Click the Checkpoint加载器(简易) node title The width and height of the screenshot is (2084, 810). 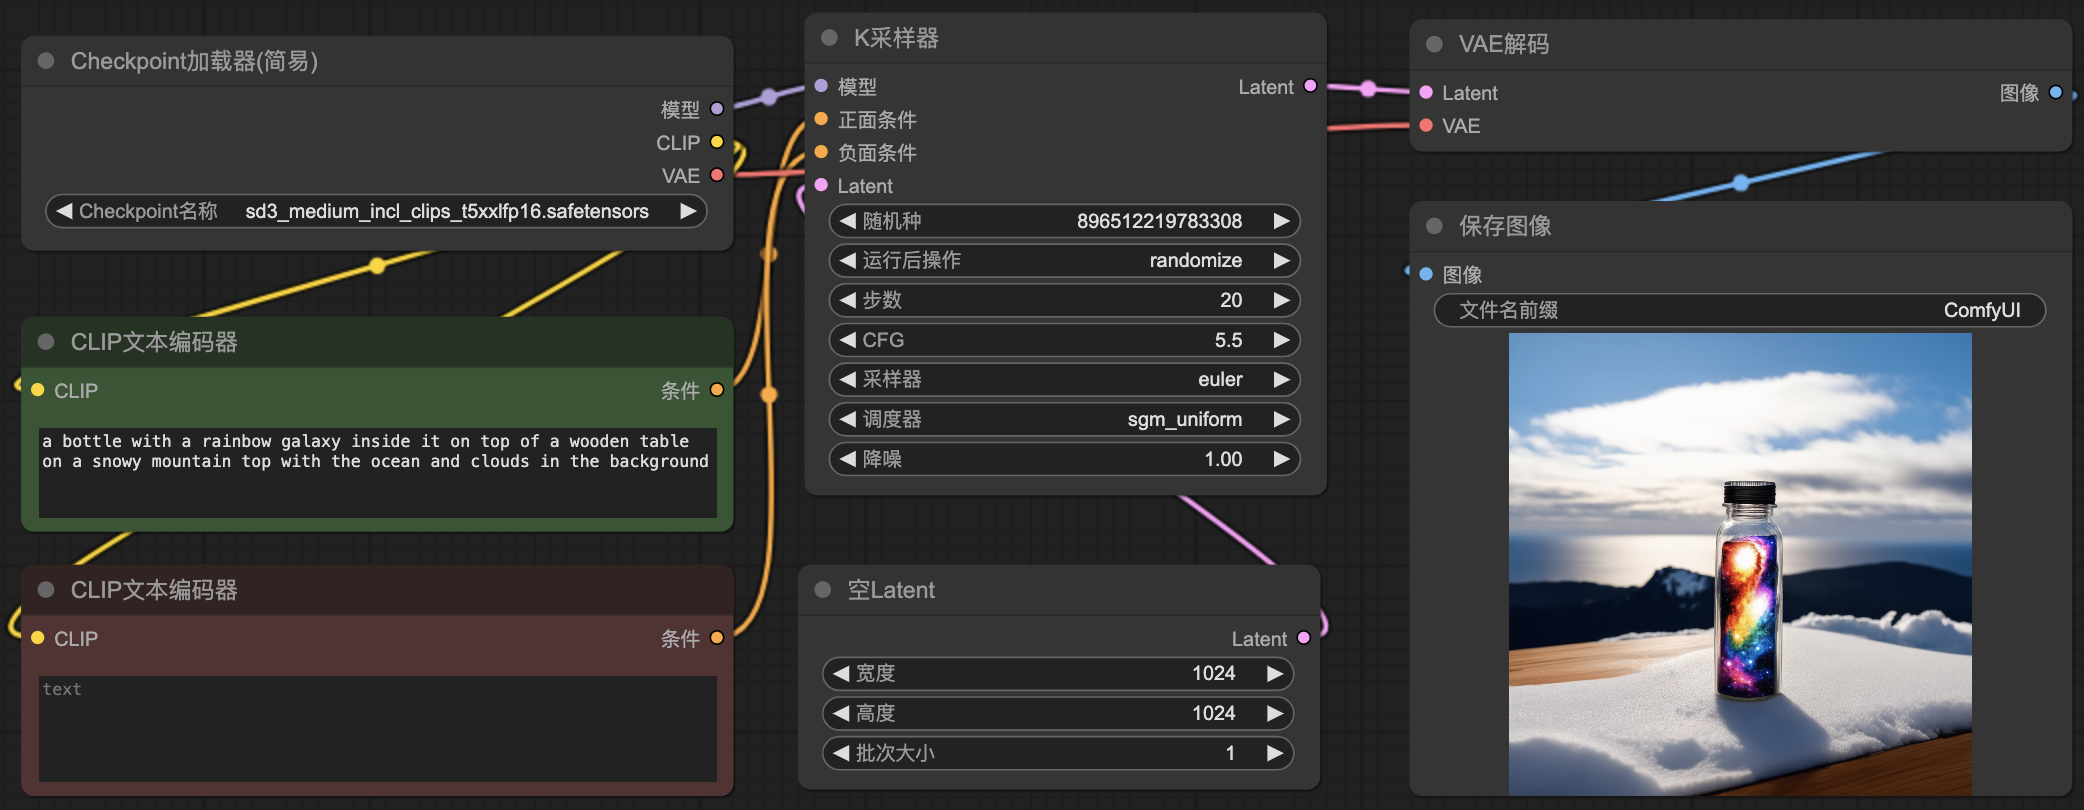(x=194, y=61)
